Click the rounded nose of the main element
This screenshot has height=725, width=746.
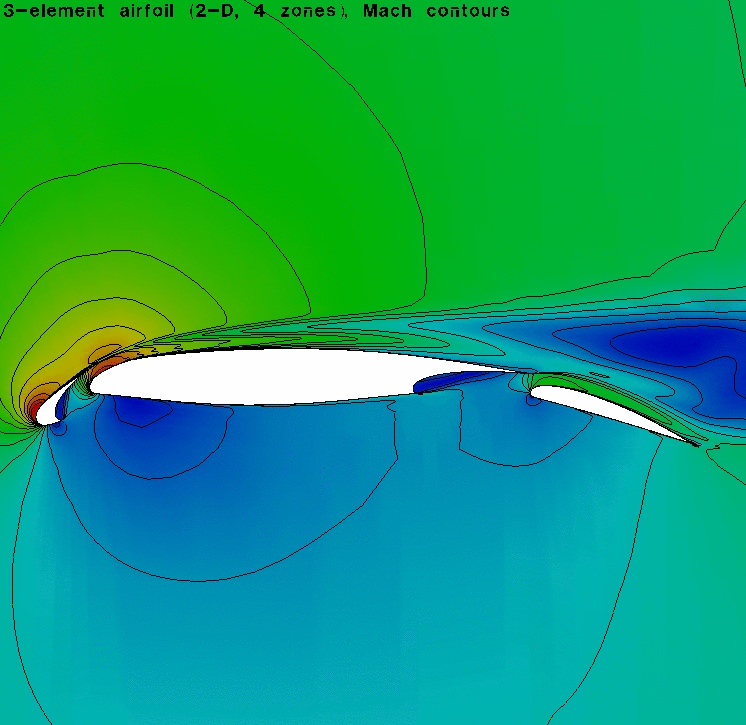tap(93, 382)
